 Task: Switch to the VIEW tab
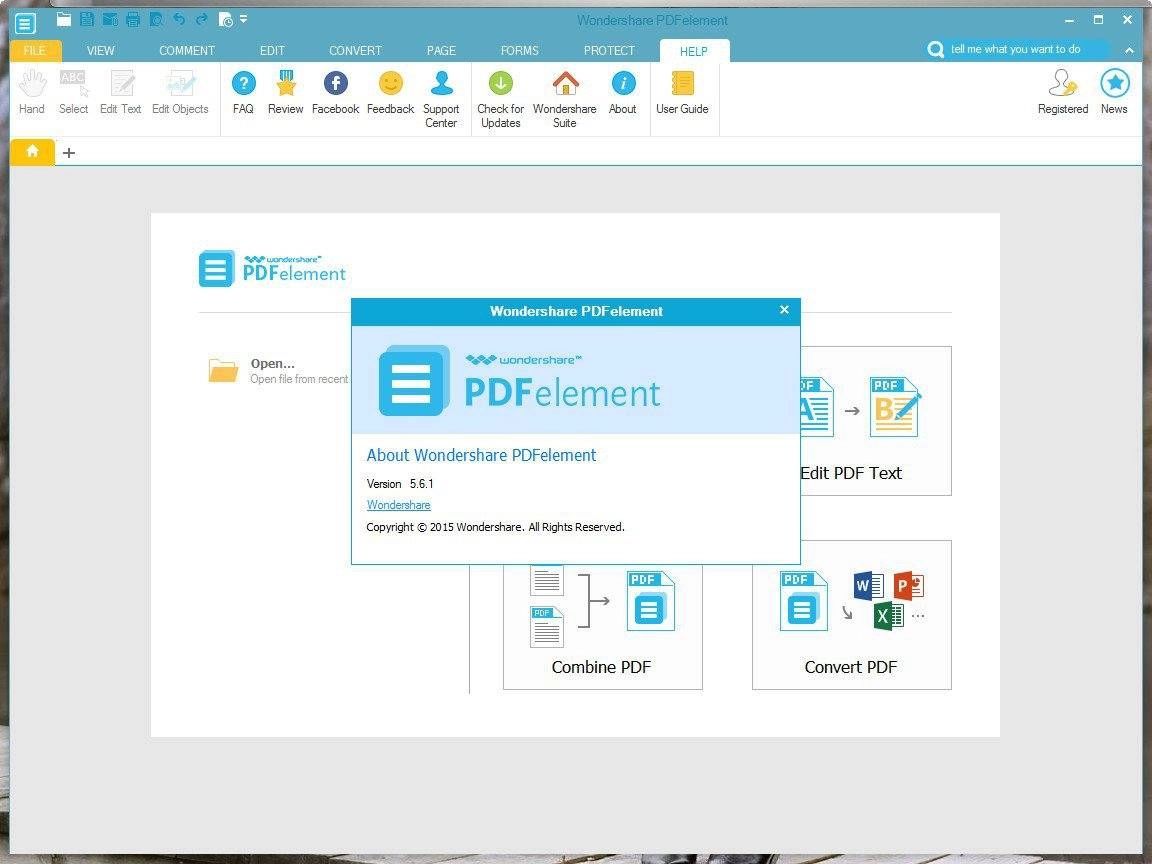pyautogui.click(x=101, y=51)
